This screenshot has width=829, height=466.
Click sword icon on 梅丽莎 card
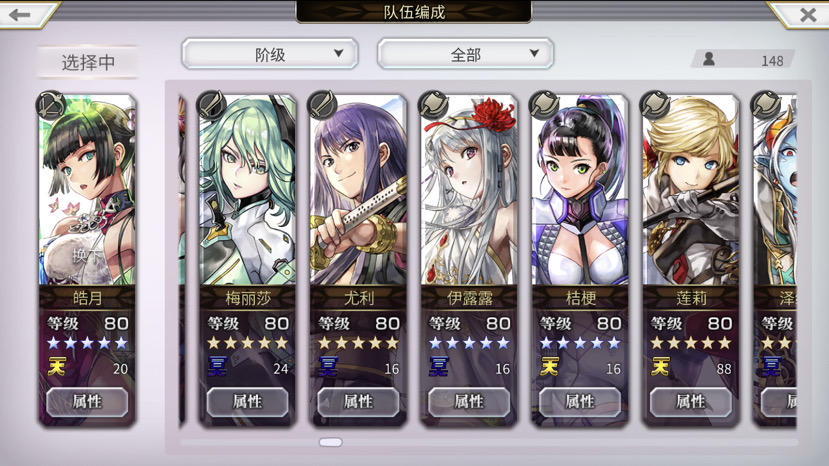211,105
